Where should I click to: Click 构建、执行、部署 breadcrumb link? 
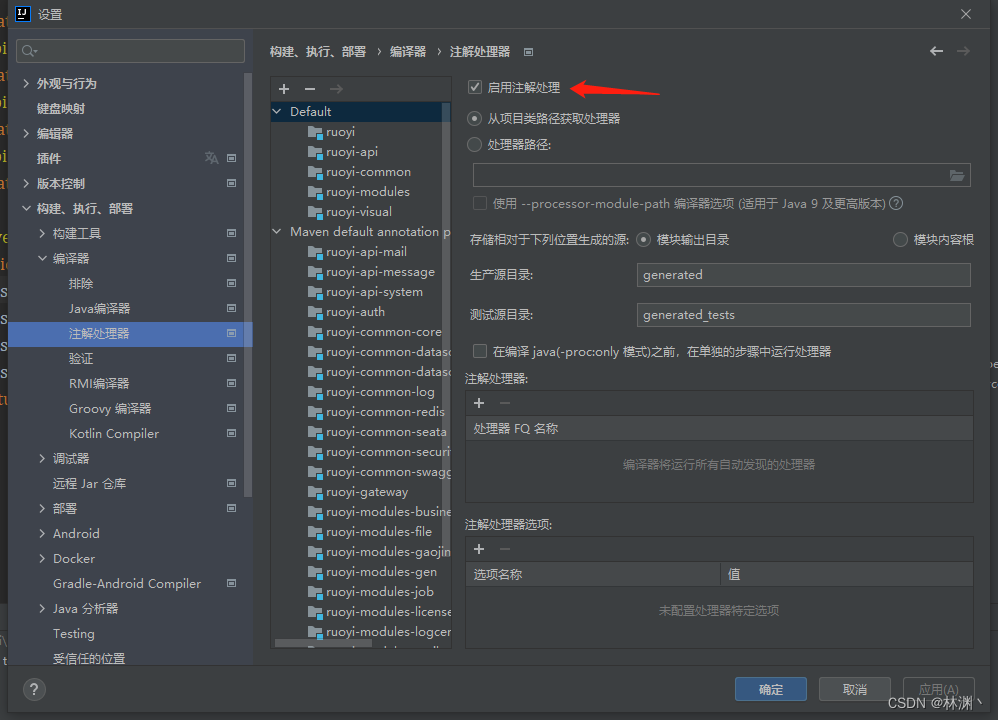[318, 52]
